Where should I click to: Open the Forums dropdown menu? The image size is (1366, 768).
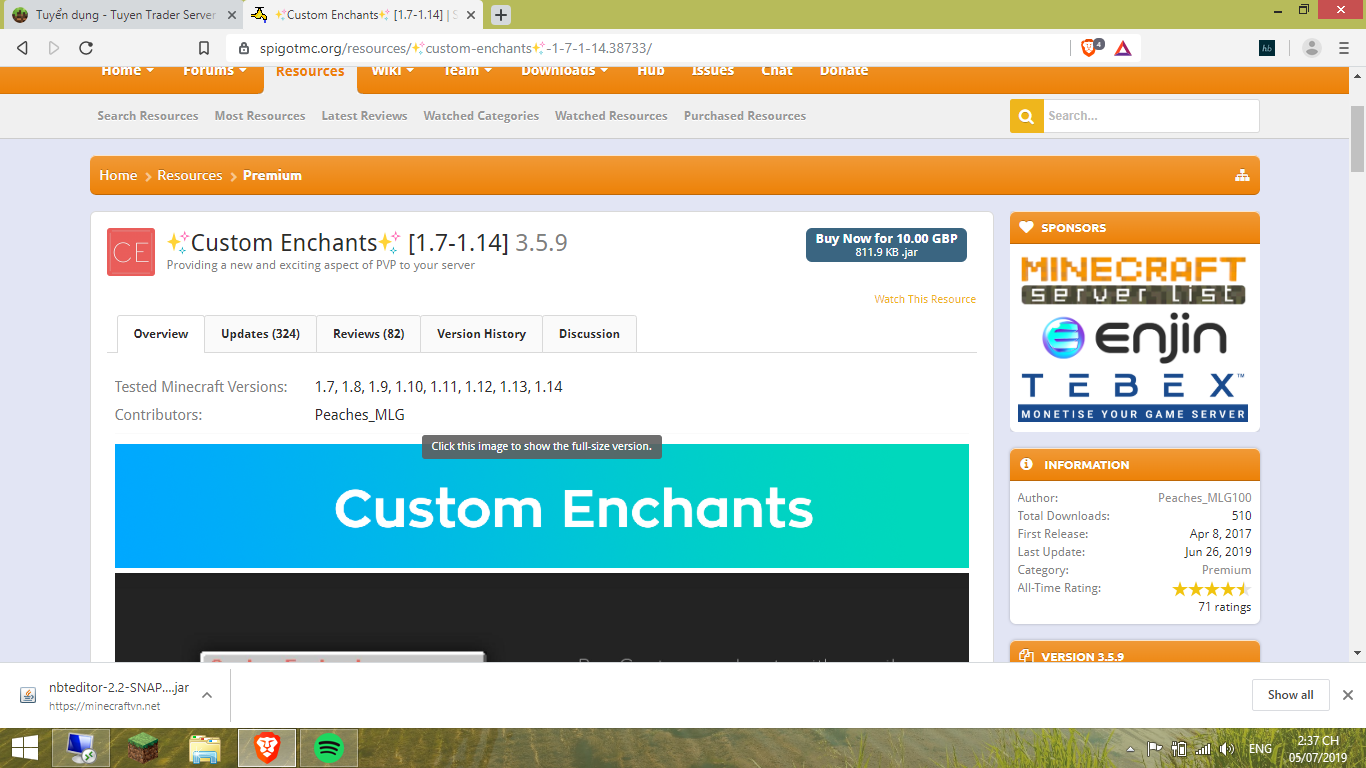click(x=214, y=70)
